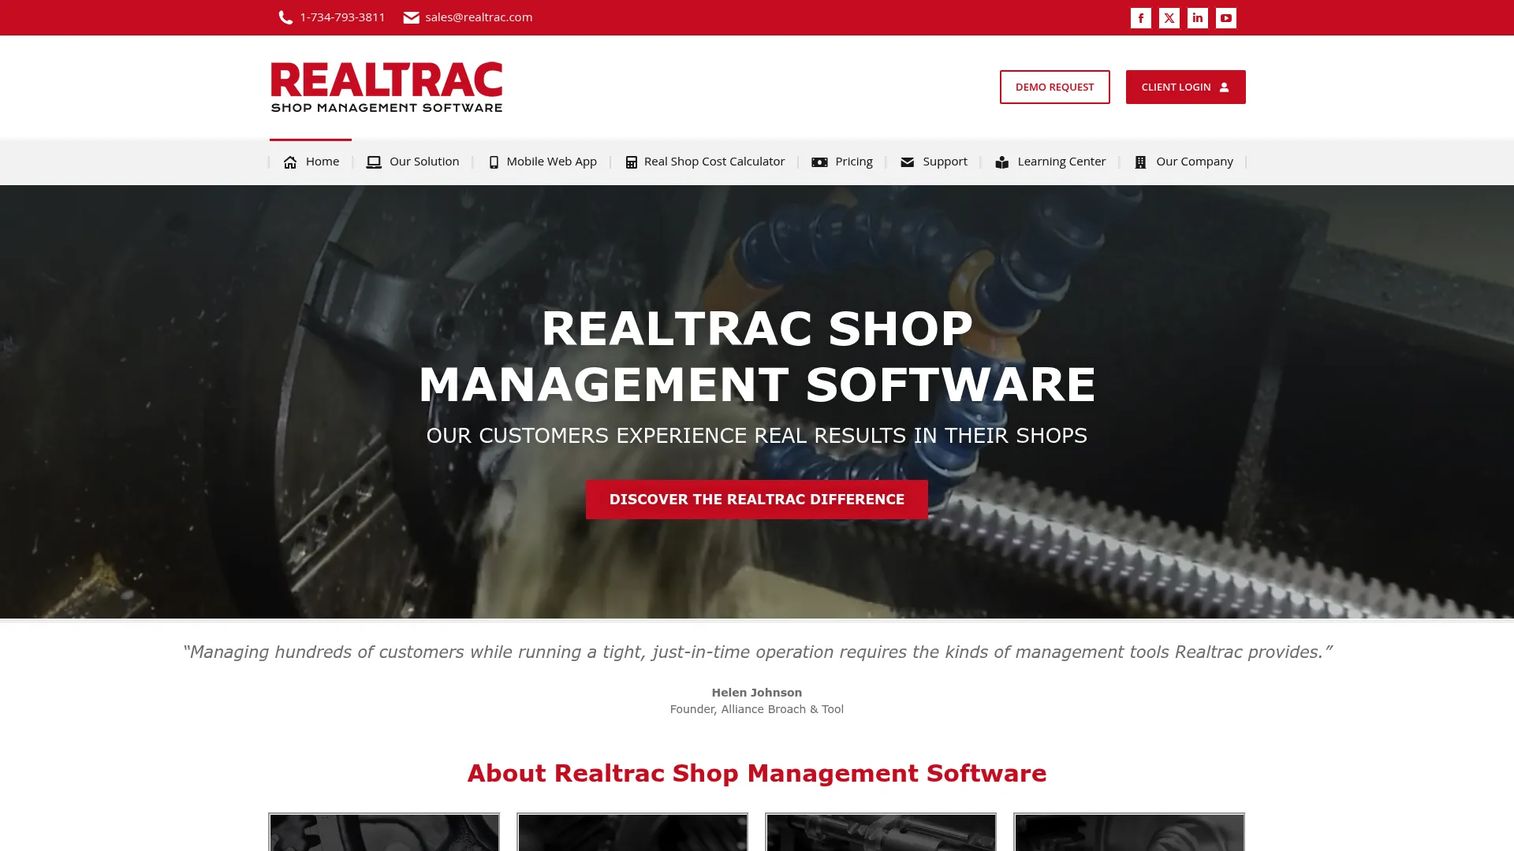This screenshot has height=851, width=1514.
Task: Click the reader icon for Learning Center
Action: (x=1002, y=162)
